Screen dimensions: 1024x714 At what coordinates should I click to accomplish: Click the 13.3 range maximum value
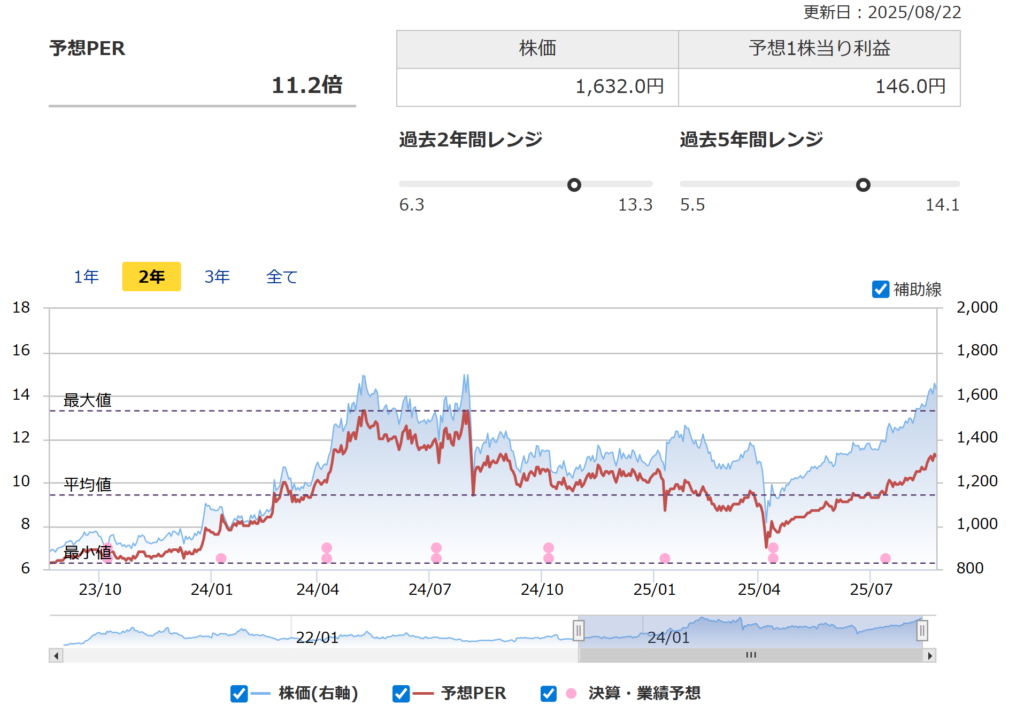tap(635, 205)
